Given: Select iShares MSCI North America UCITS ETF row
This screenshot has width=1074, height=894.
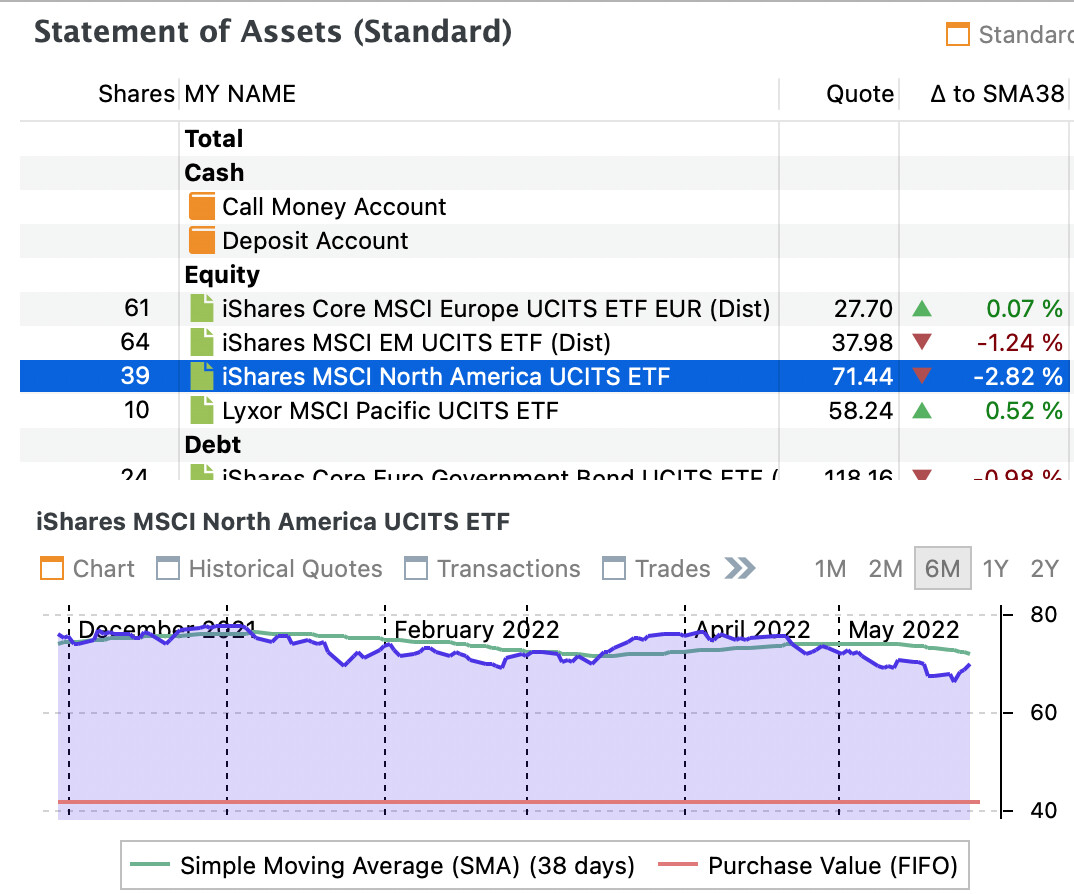Looking at the screenshot, I should point(545,376).
